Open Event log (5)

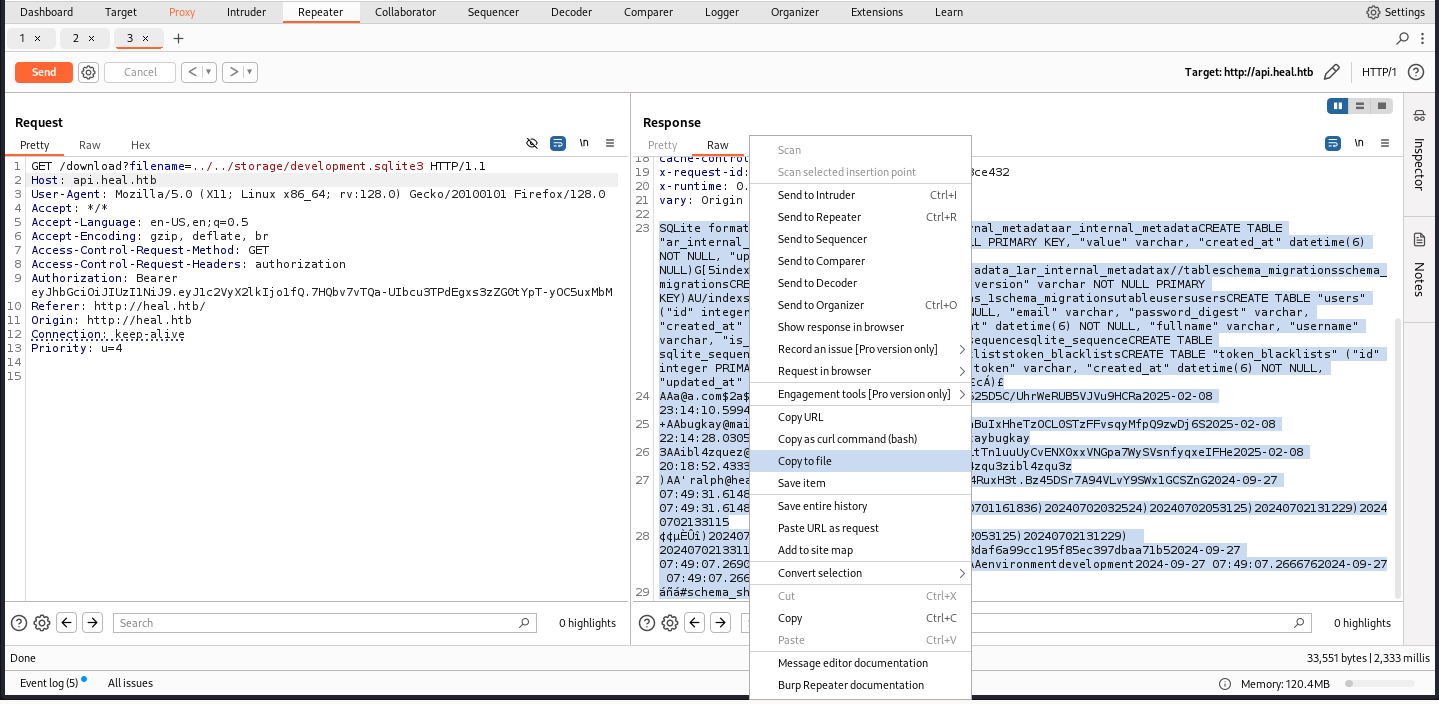49,683
